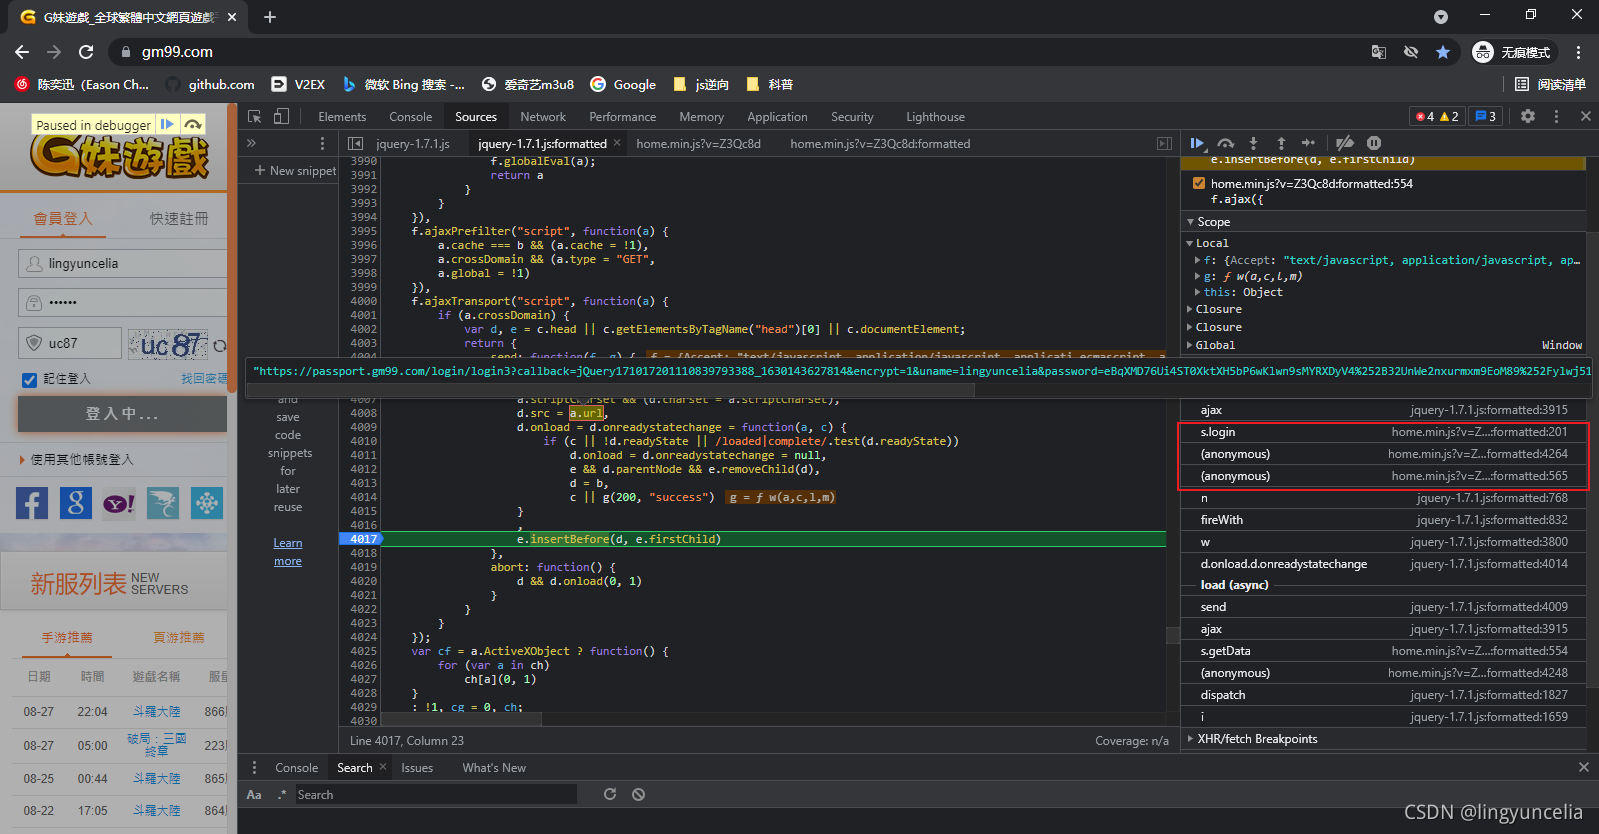This screenshot has width=1599, height=834.
Task: Open the issues counter showing 3
Action: [1485, 116]
